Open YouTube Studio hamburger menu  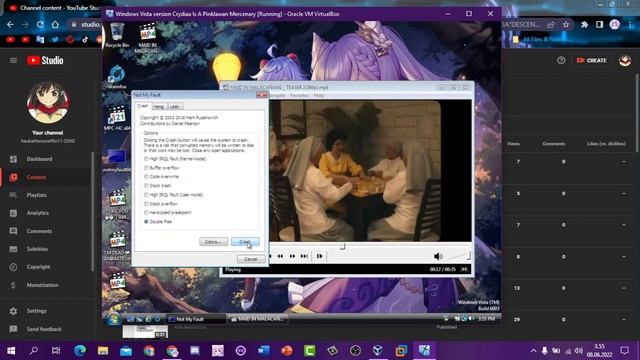(x=13, y=60)
